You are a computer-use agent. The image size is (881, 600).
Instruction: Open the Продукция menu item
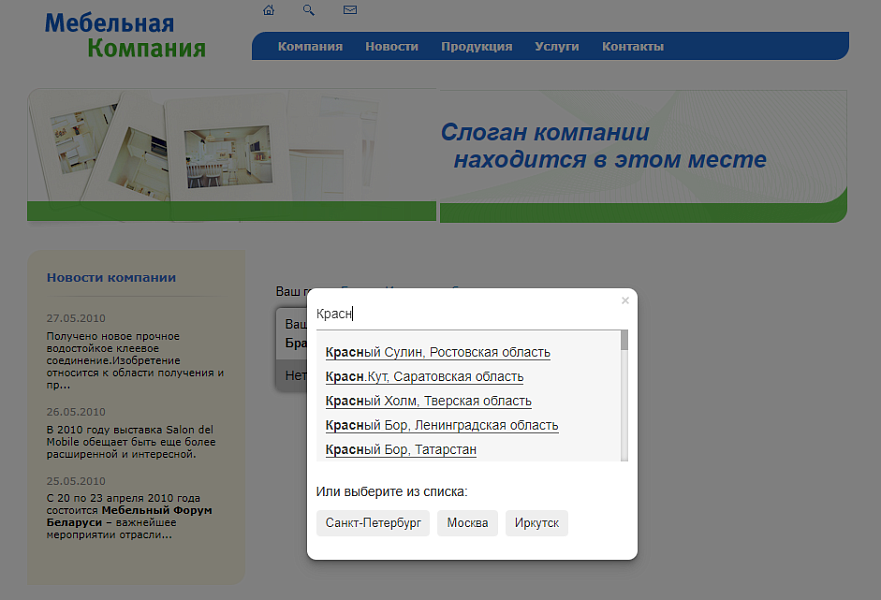476,45
